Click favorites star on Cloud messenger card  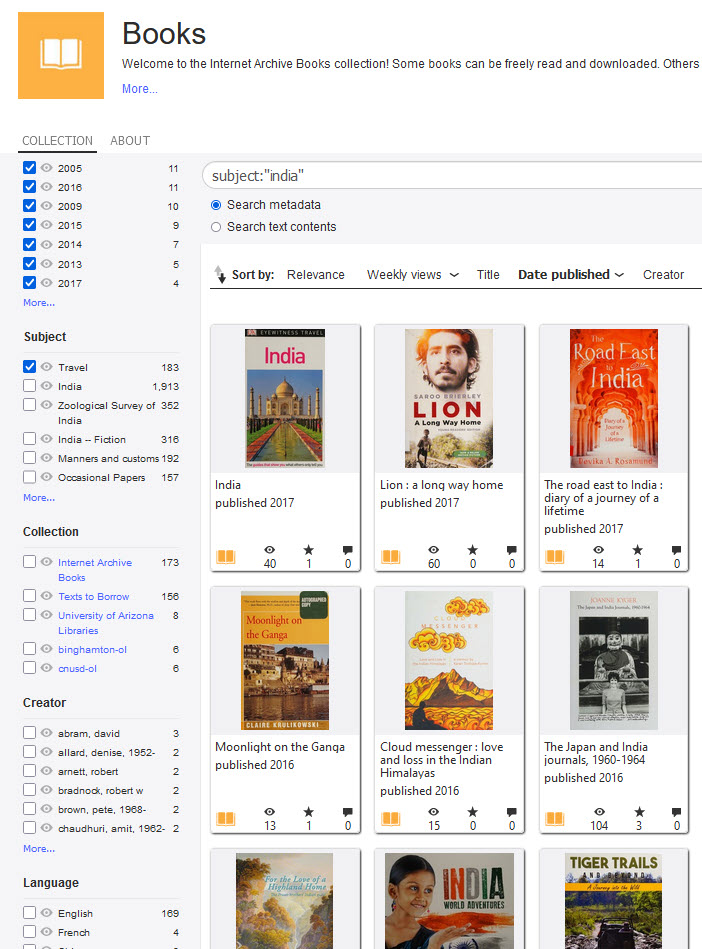[473, 812]
